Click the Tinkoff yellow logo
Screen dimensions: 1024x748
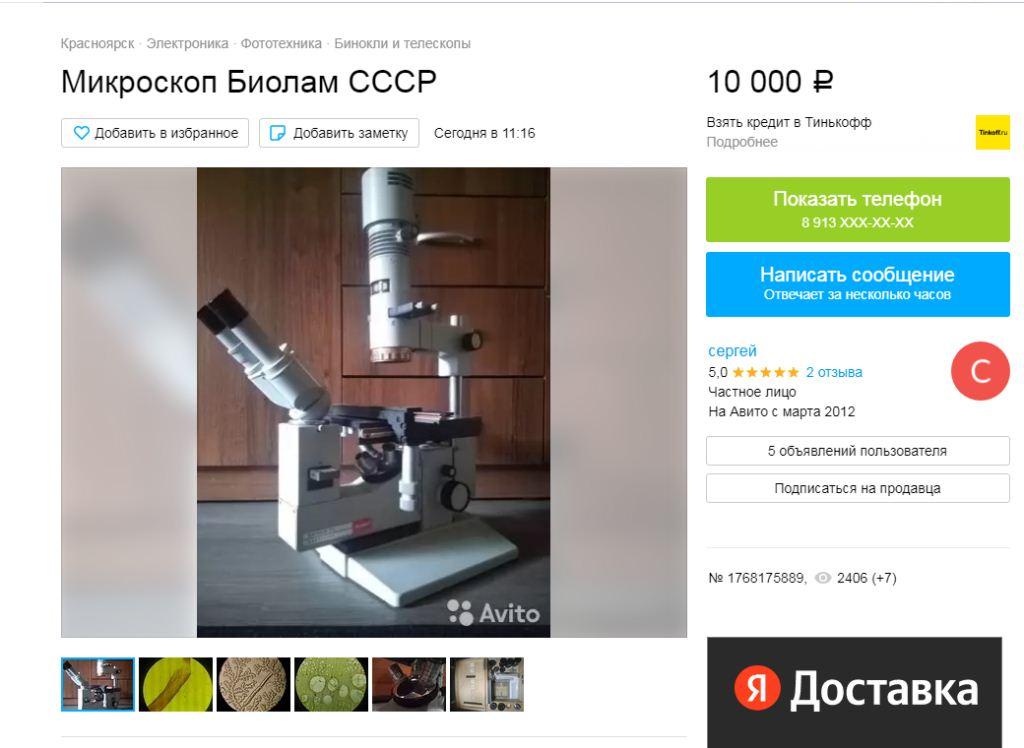tap(992, 132)
